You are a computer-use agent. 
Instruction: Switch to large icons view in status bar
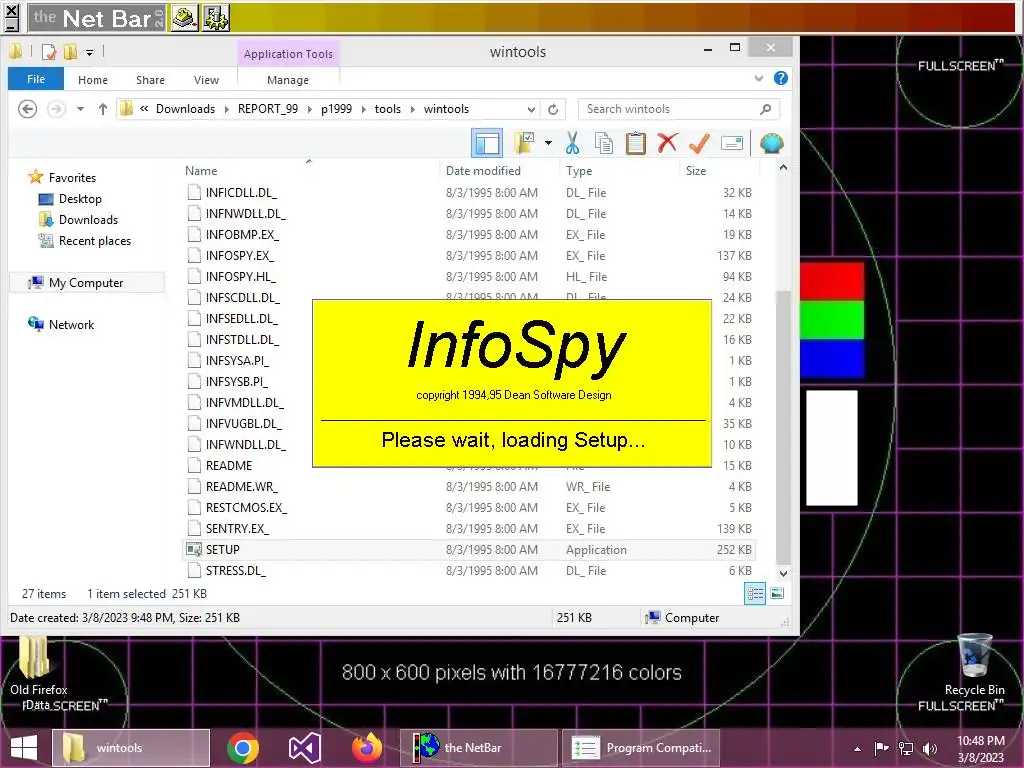pos(777,594)
